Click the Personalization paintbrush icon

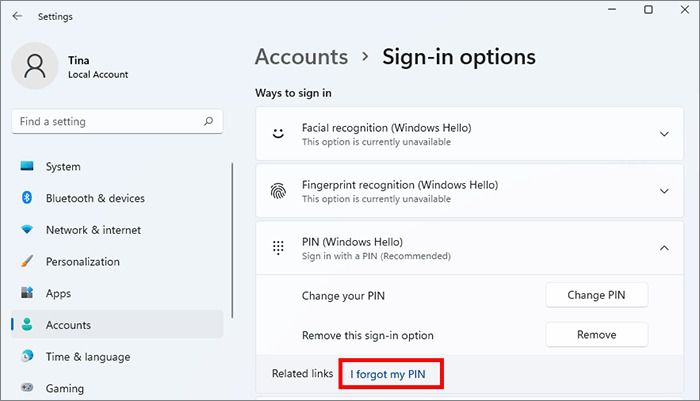pyautogui.click(x=27, y=262)
